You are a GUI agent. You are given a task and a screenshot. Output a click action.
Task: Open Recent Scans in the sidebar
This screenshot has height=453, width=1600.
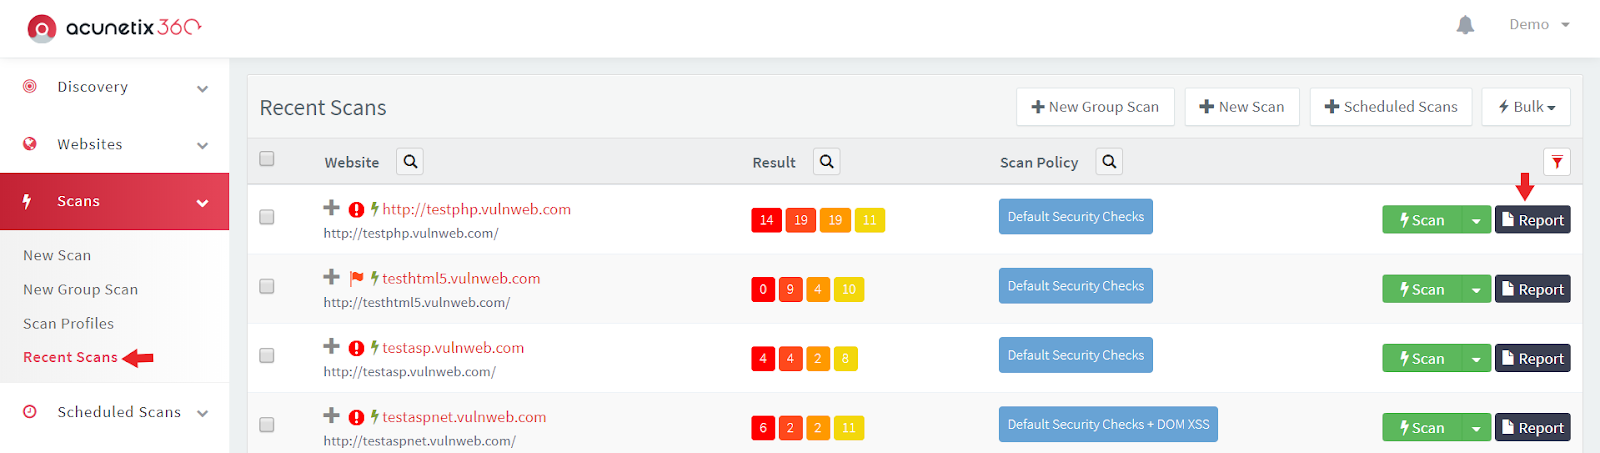[x=70, y=357]
